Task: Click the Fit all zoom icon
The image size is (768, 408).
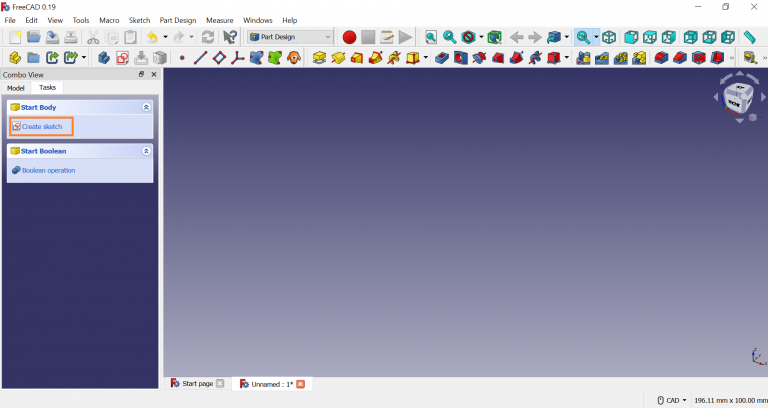Action: pyautogui.click(x=431, y=37)
